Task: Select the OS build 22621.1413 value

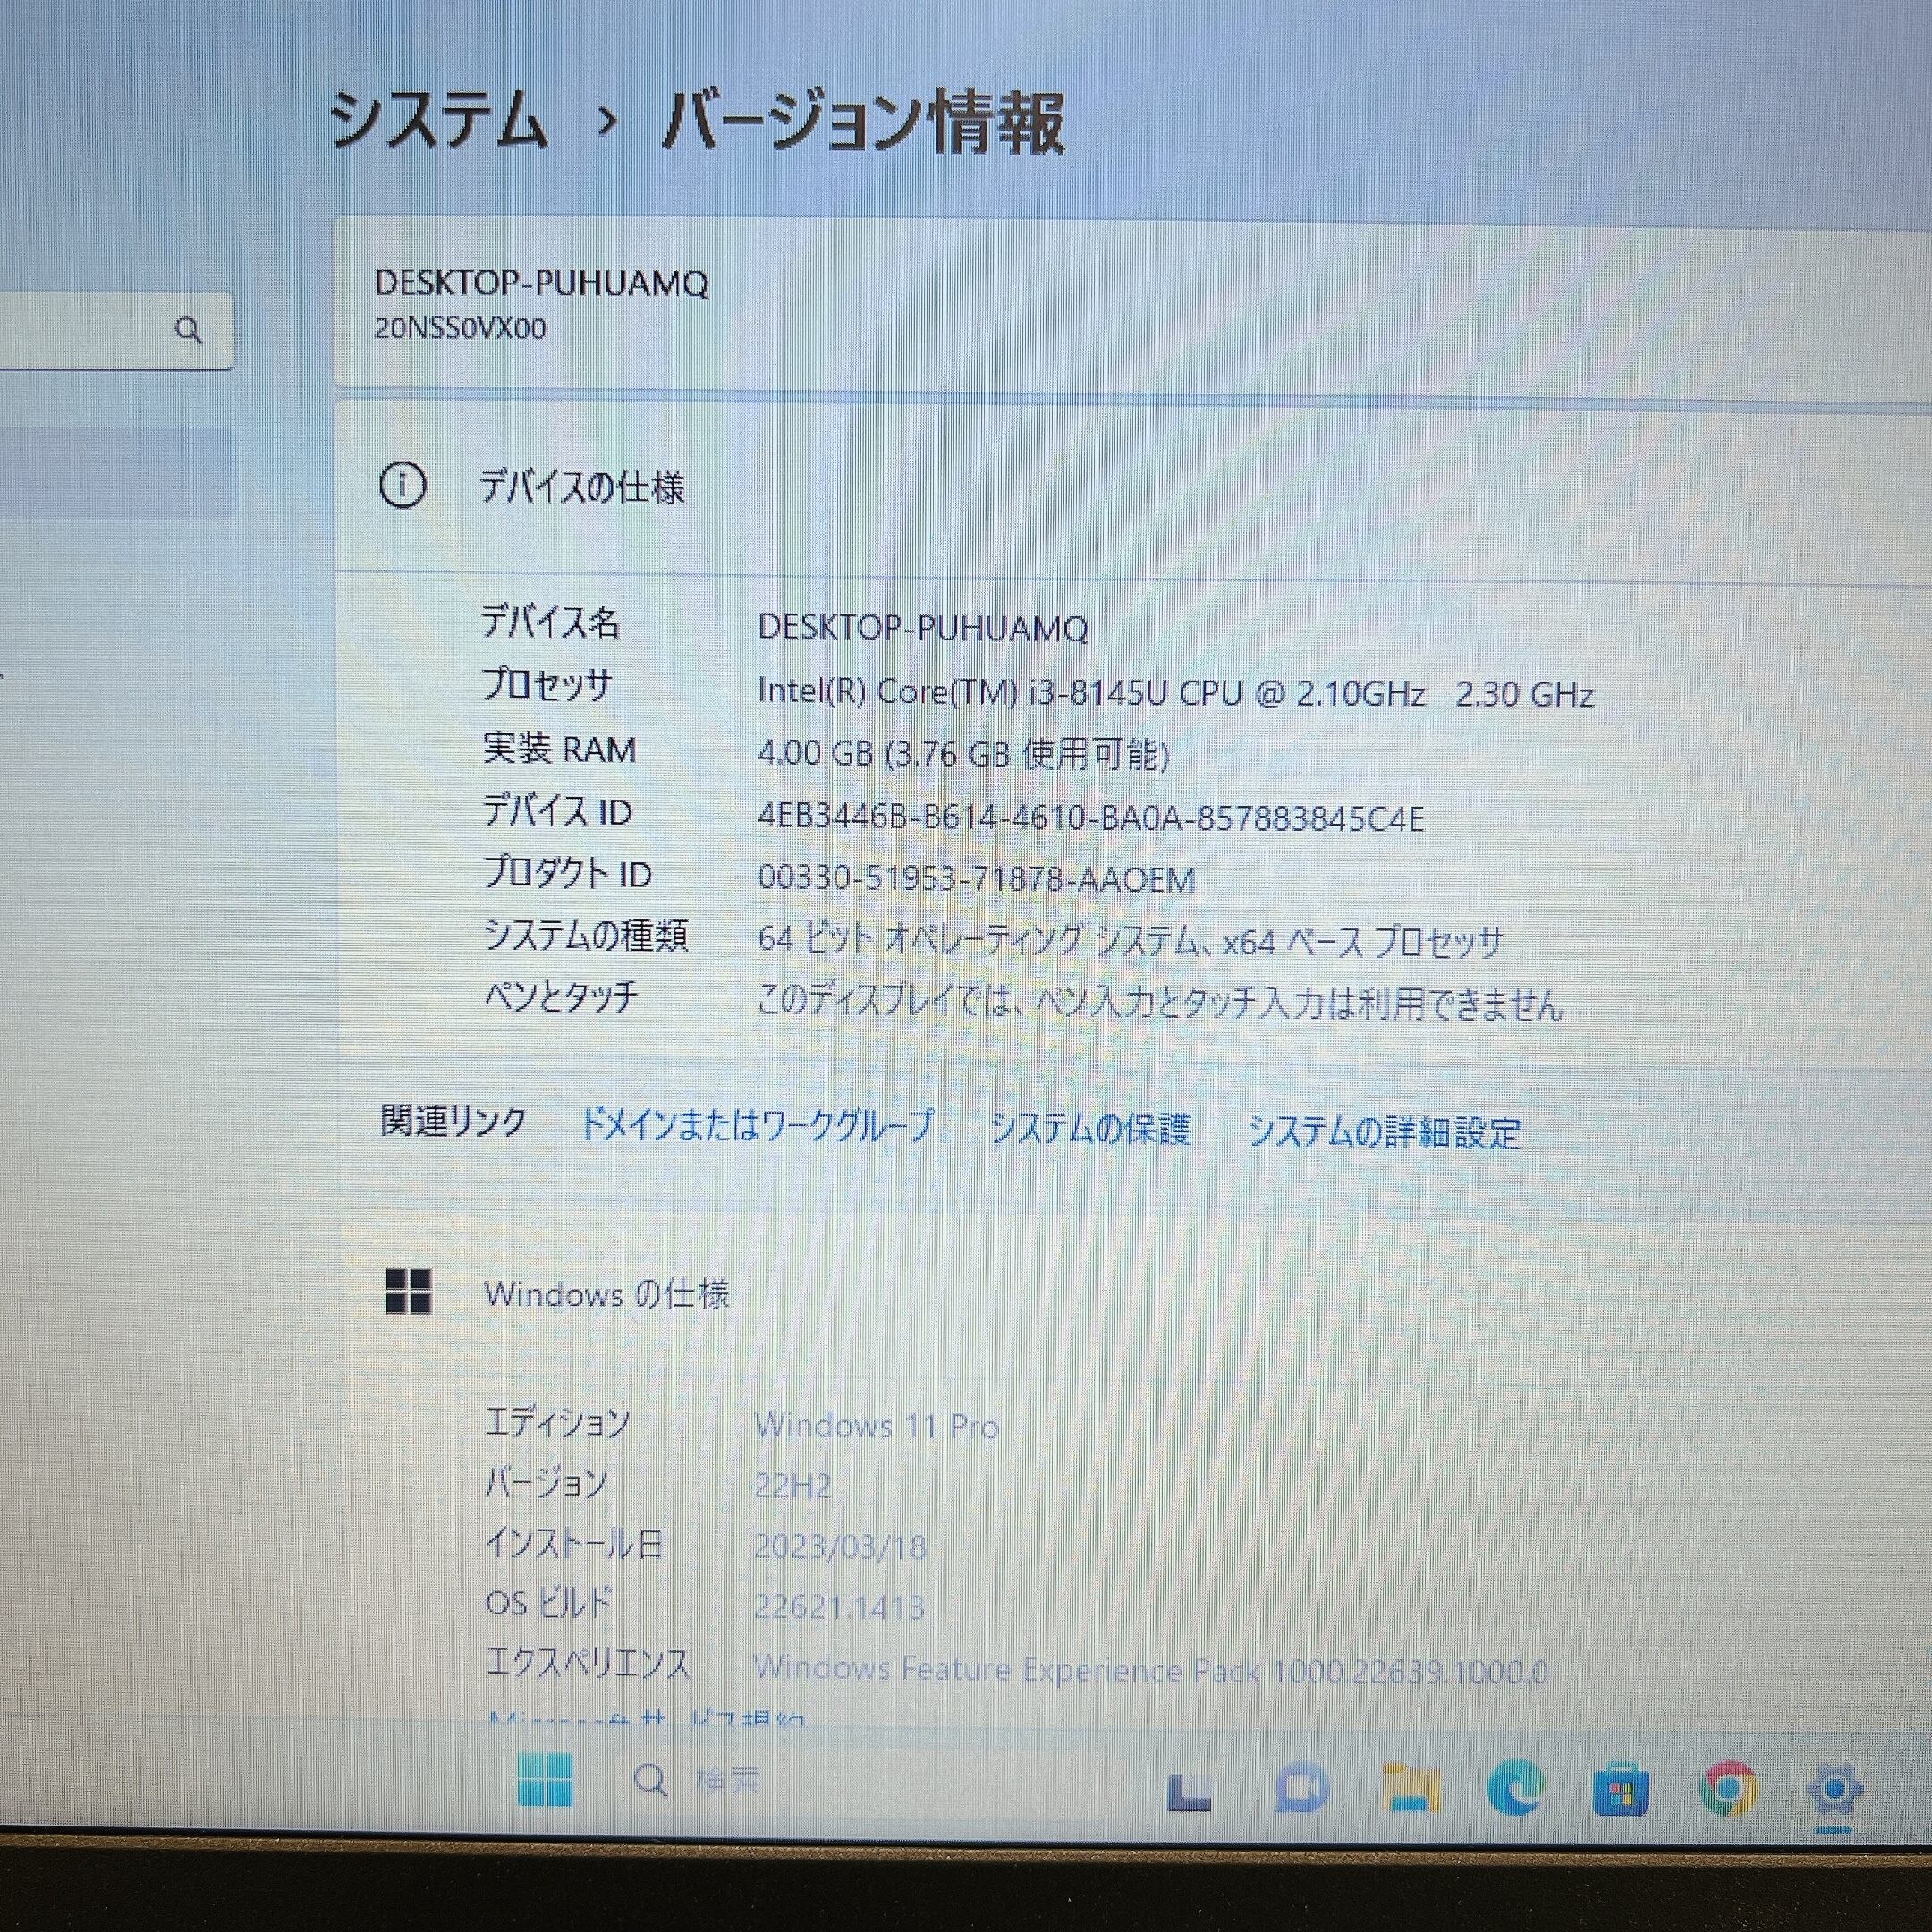Action: coord(838,1607)
